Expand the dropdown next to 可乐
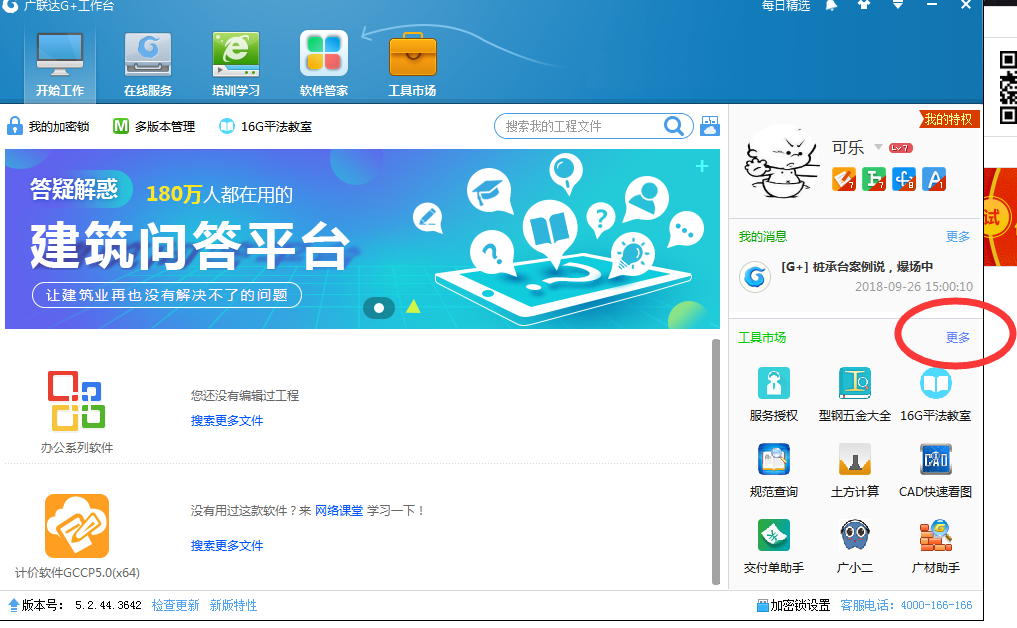Viewport: 1017px width, 628px height. [x=878, y=147]
